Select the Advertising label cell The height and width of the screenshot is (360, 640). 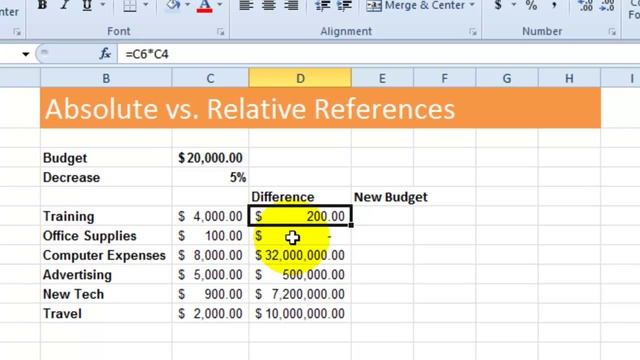tap(106, 275)
